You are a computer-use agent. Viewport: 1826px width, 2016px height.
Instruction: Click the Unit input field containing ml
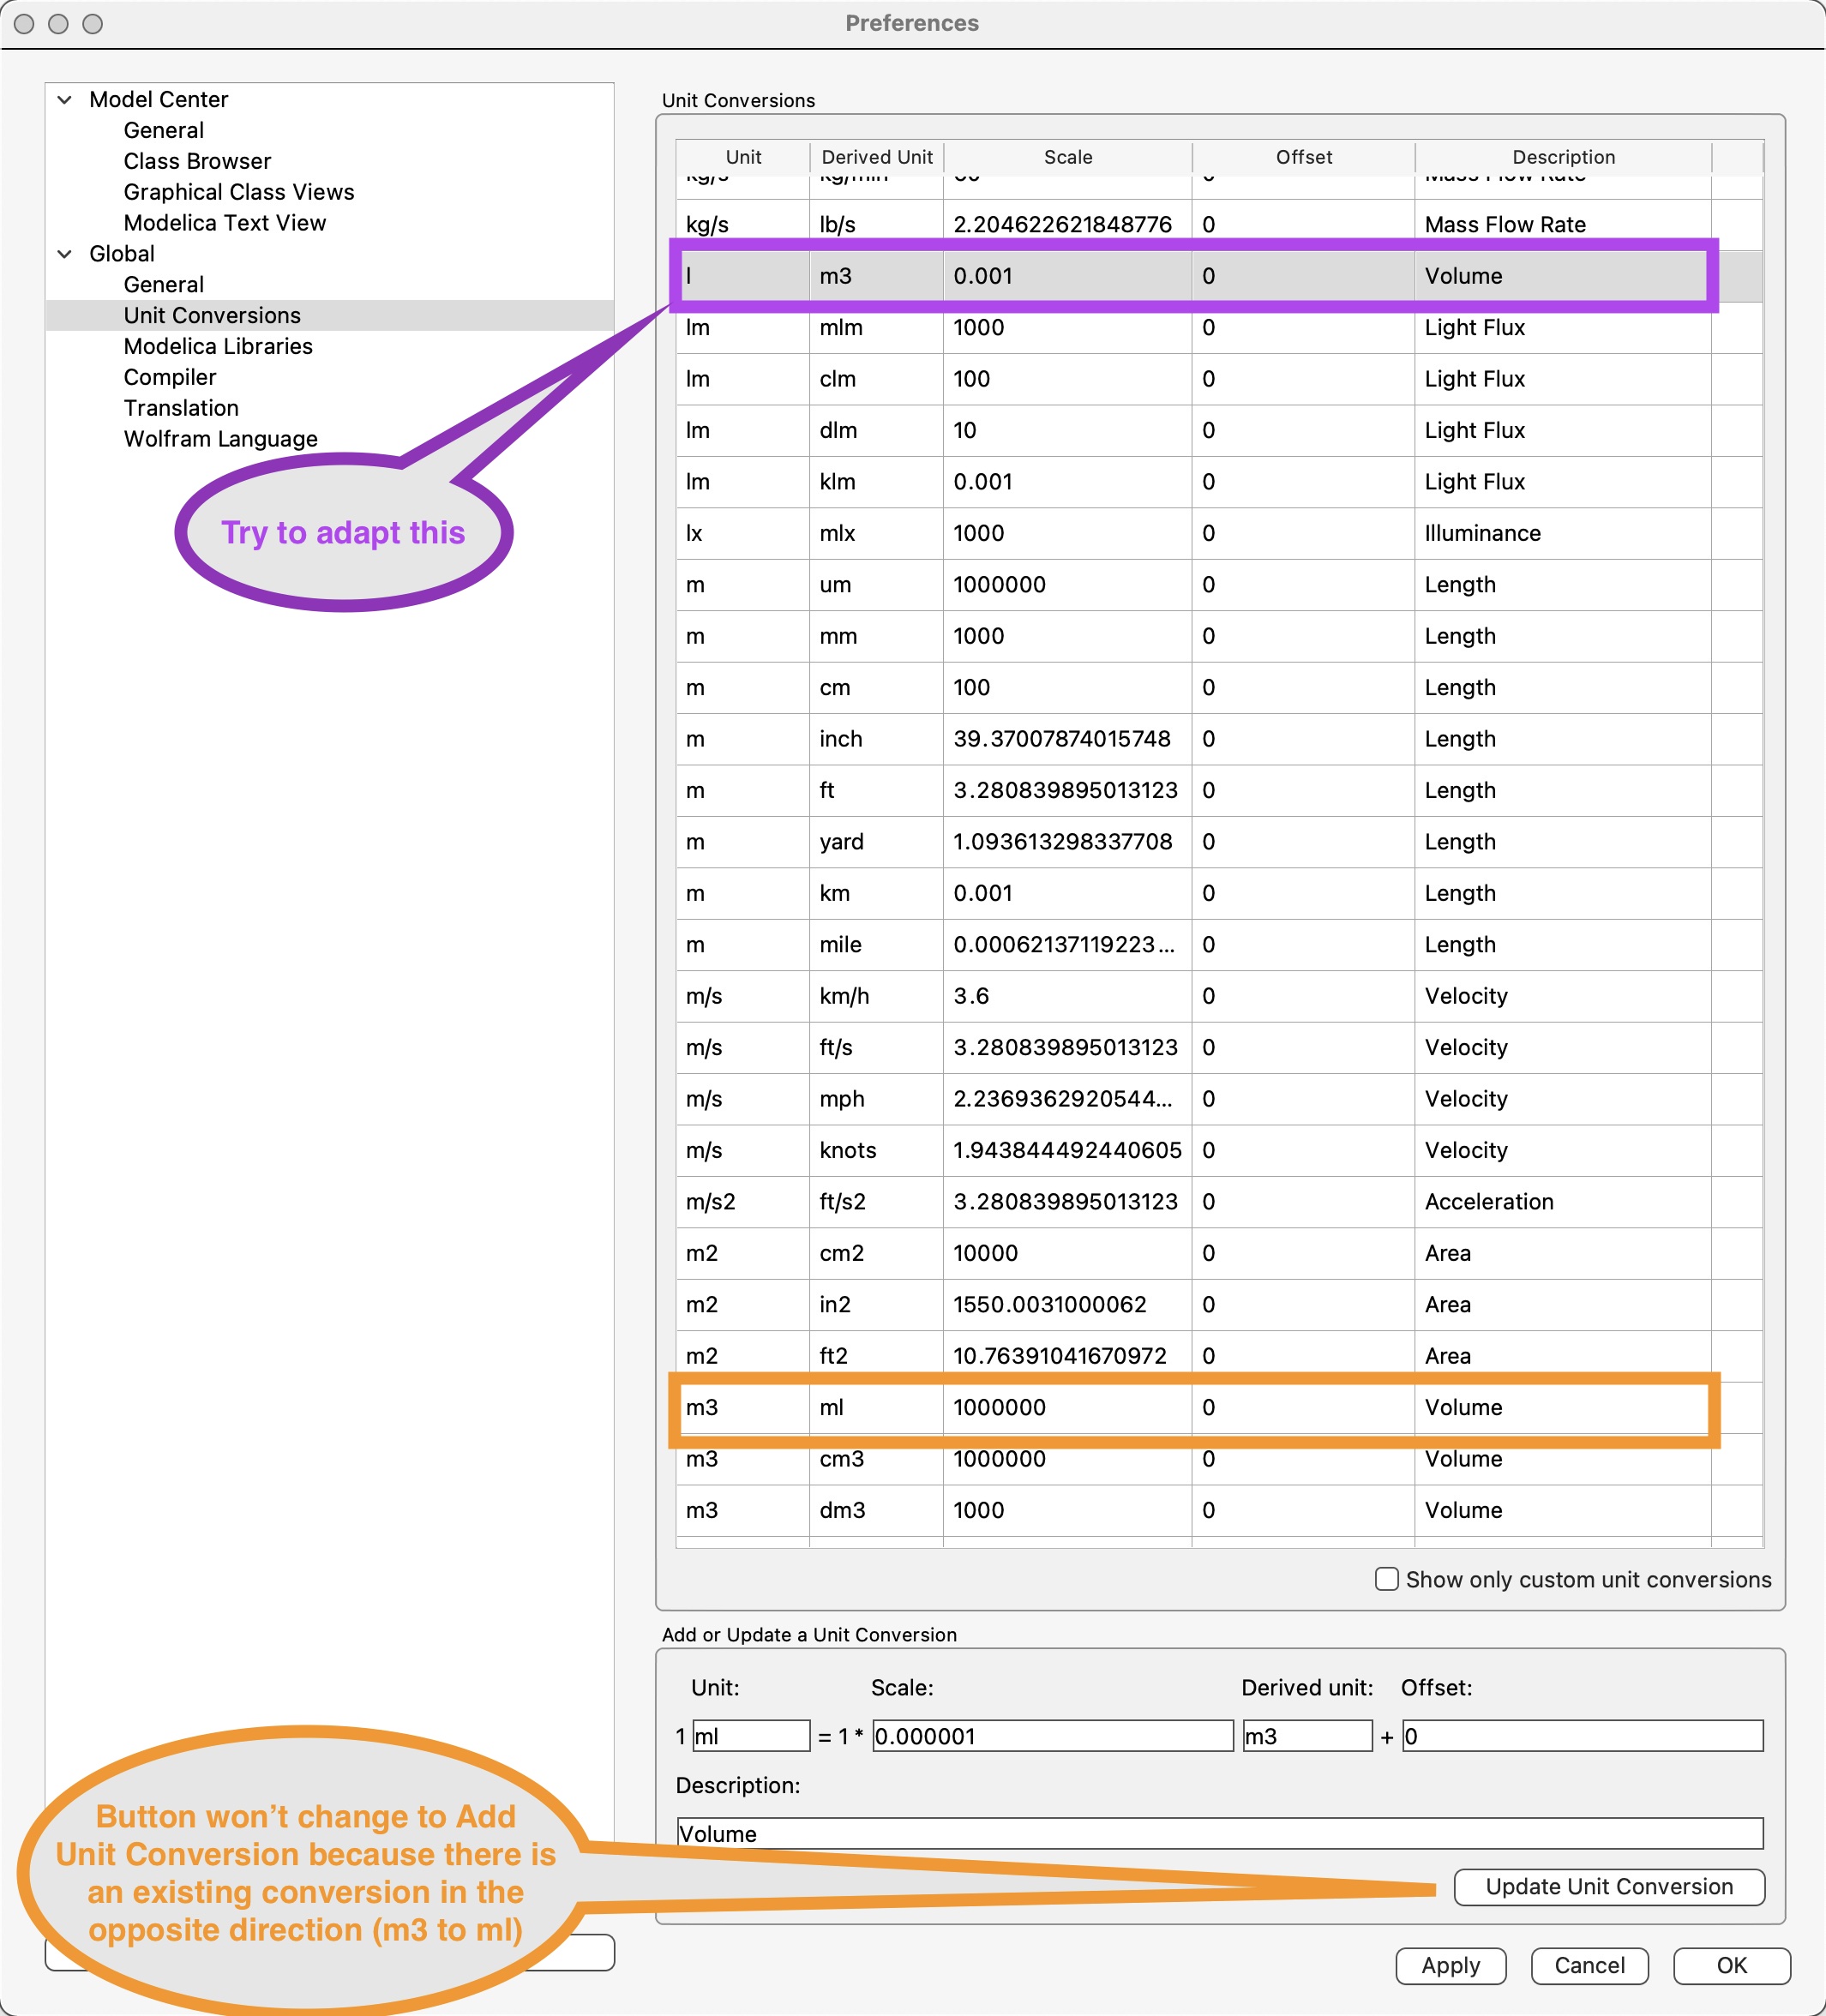click(x=750, y=1736)
